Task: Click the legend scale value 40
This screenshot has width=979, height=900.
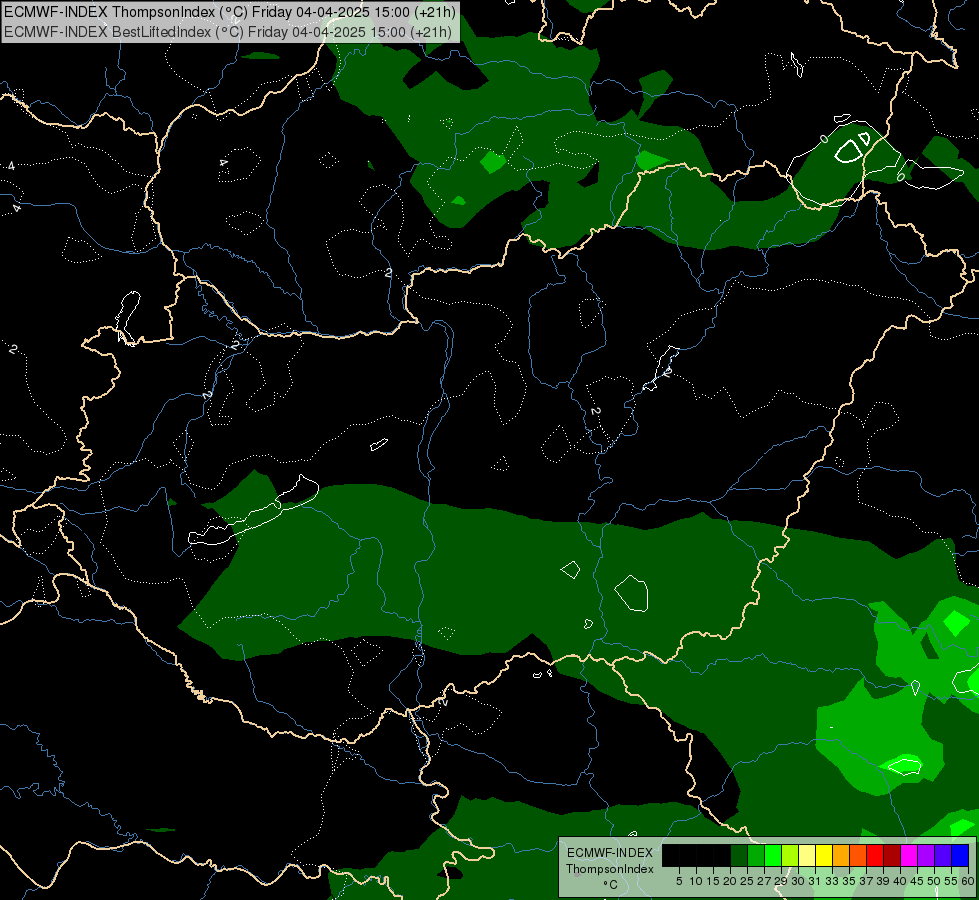Action: pos(900,881)
